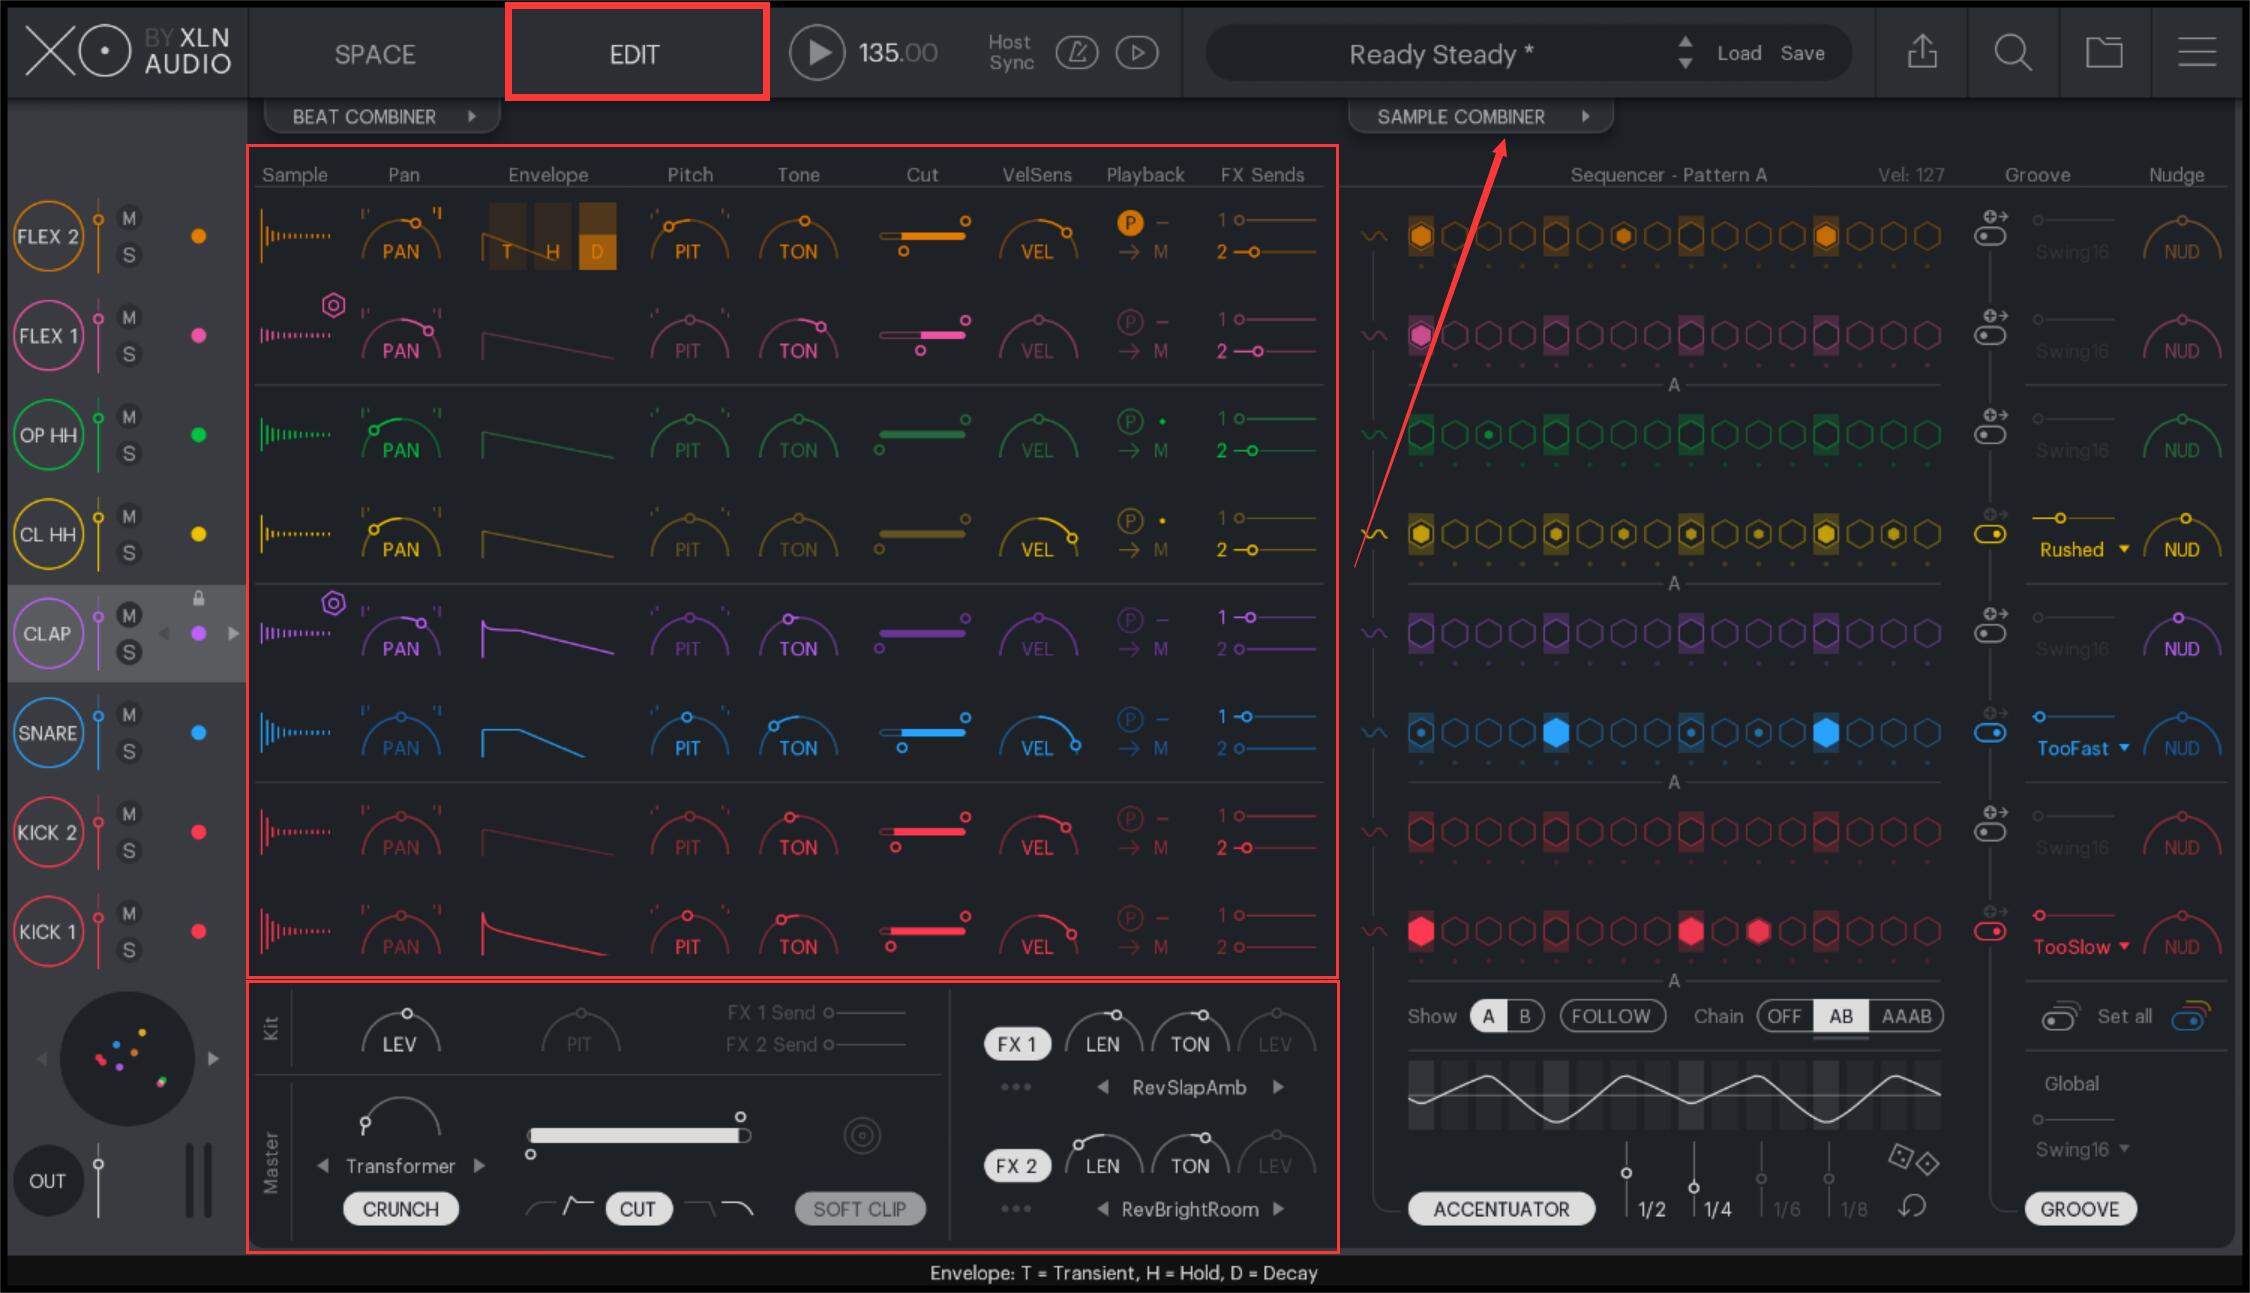Solo the KICK 1 channel
Screen dimensions: 2250x1293
tap(129, 950)
